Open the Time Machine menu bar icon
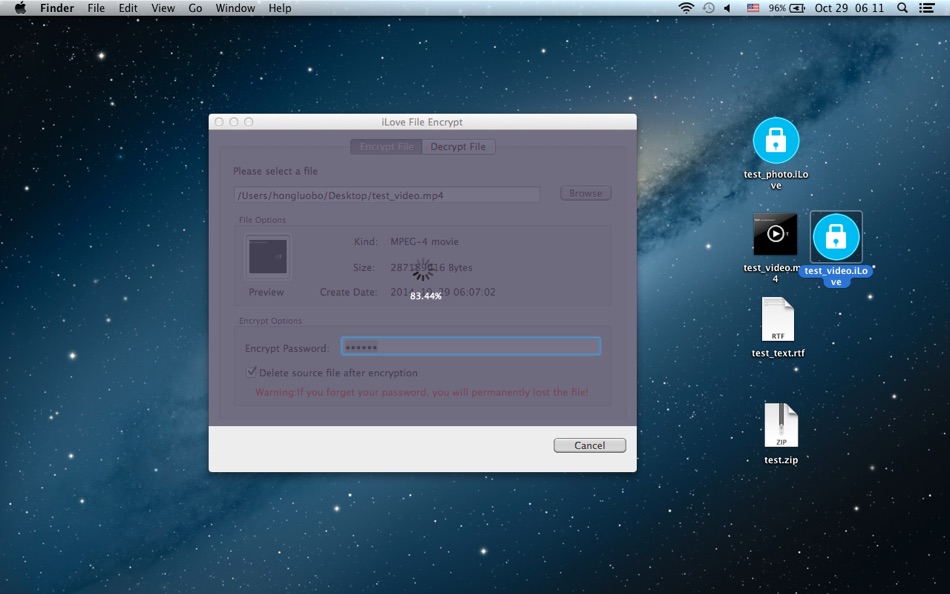The height and width of the screenshot is (594, 950). (708, 8)
